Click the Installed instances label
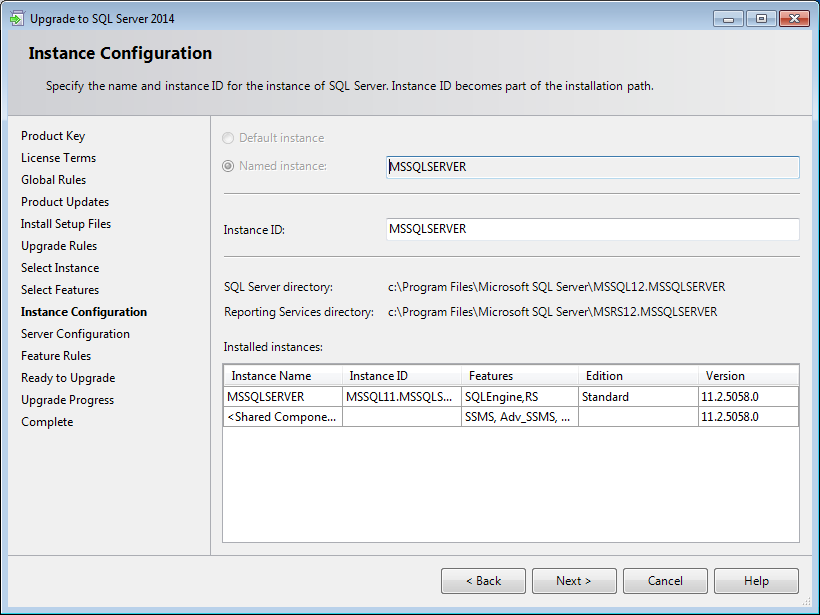 273,347
